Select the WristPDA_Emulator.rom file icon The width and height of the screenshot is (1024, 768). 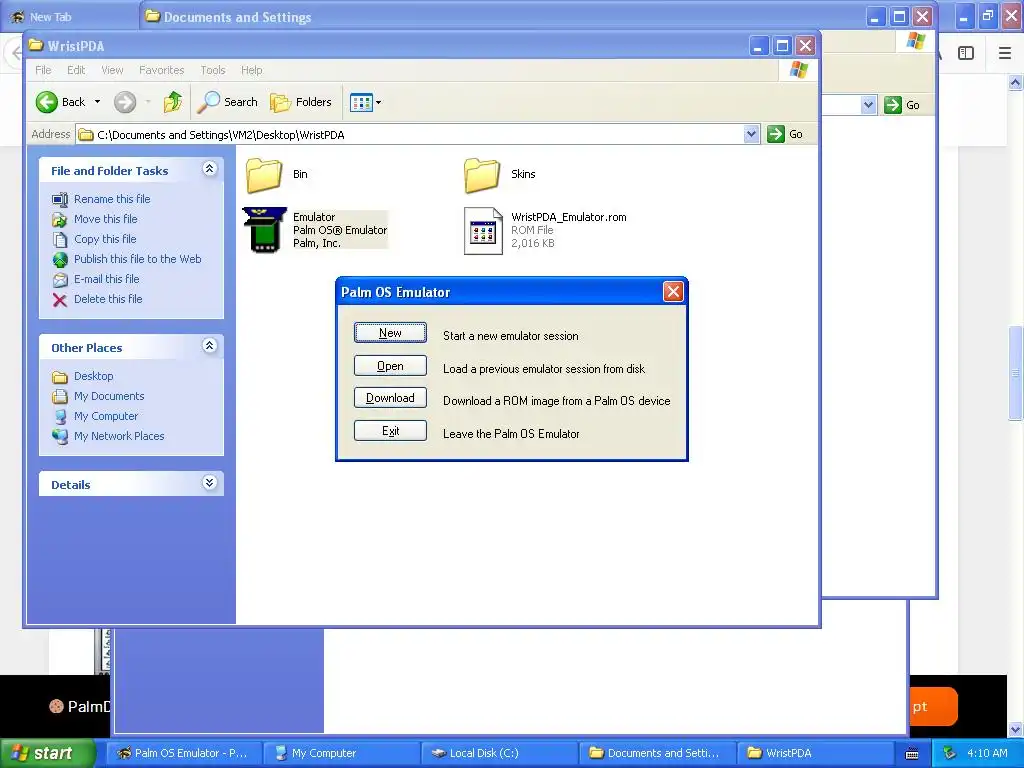pyautogui.click(x=483, y=231)
